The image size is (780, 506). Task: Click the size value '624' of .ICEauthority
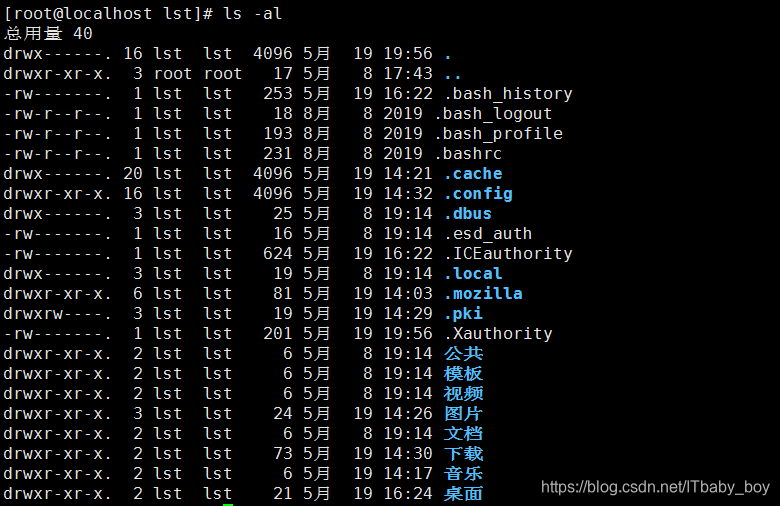pyautogui.click(x=278, y=253)
